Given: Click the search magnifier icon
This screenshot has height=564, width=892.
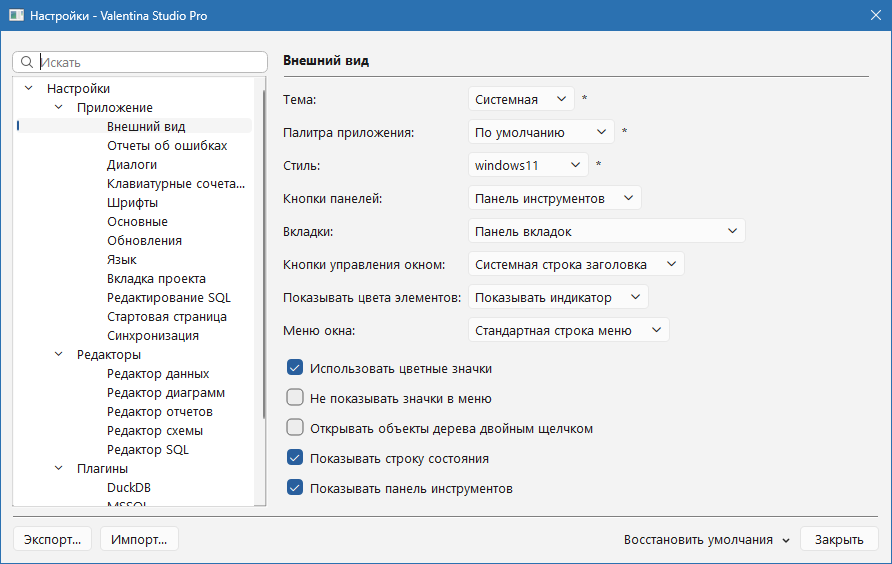Looking at the screenshot, I should [x=27, y=62].
